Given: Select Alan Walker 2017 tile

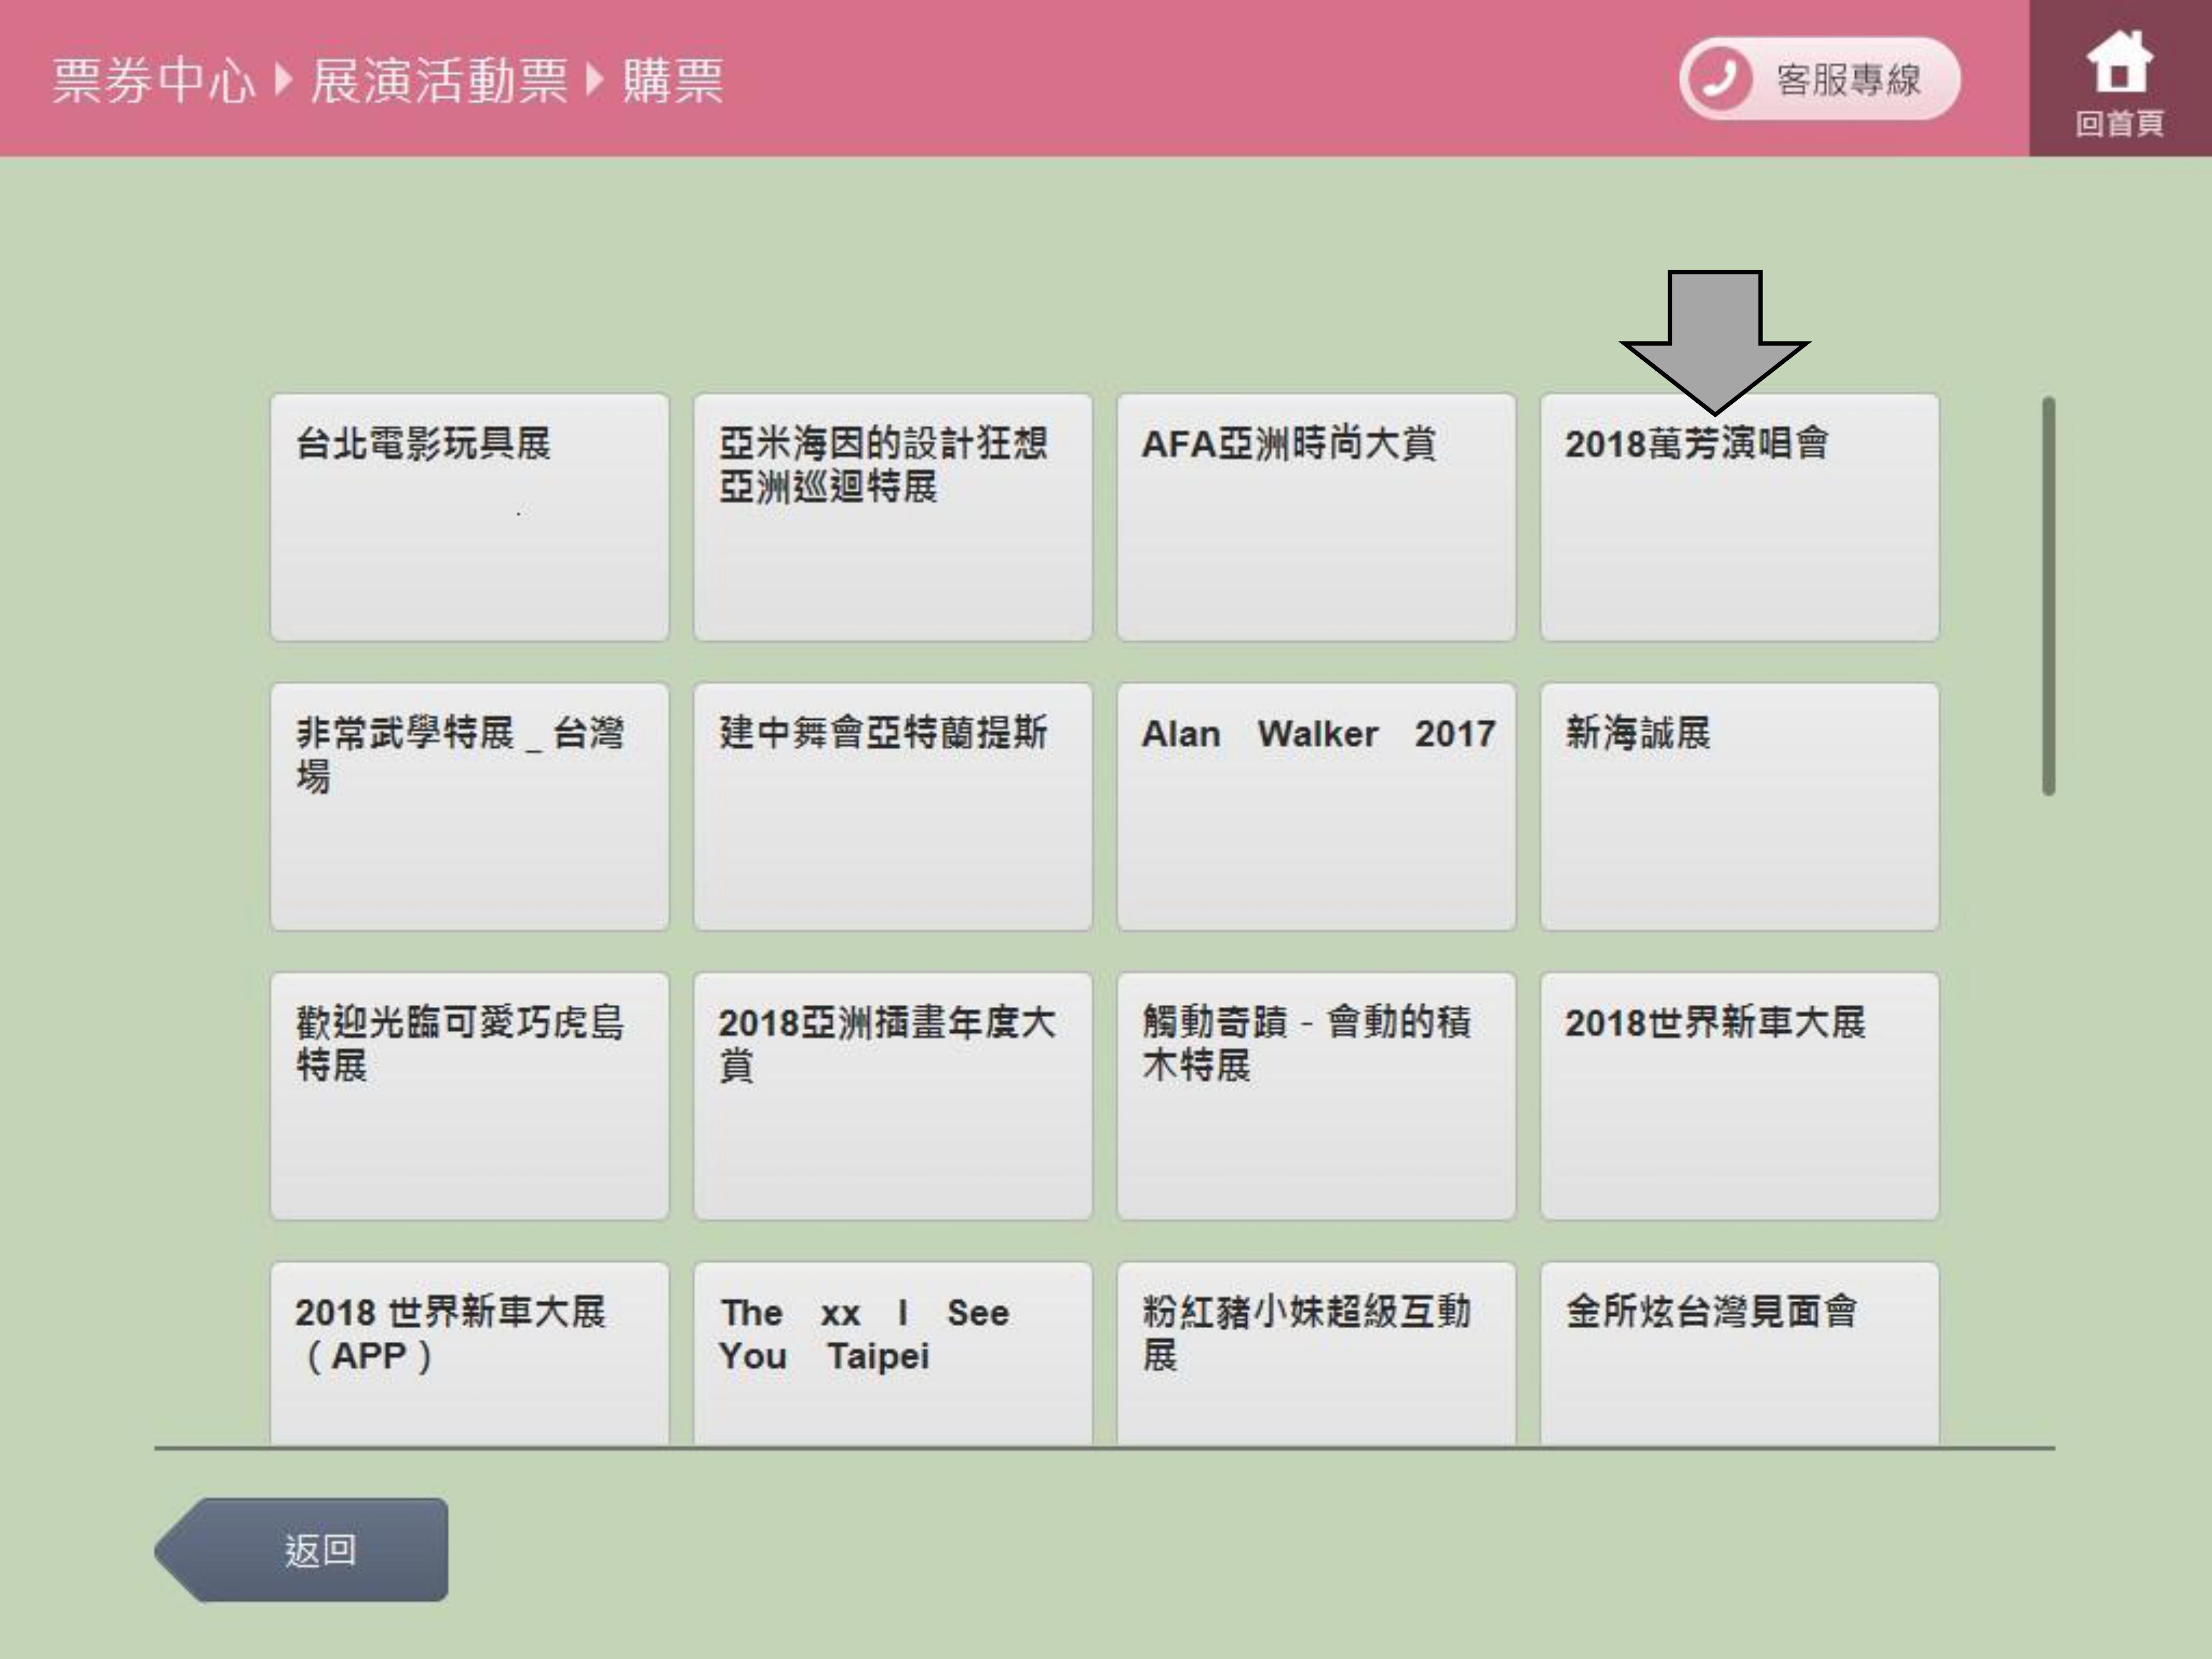Looking at the screenshot, I should [x=1315, y=806].
